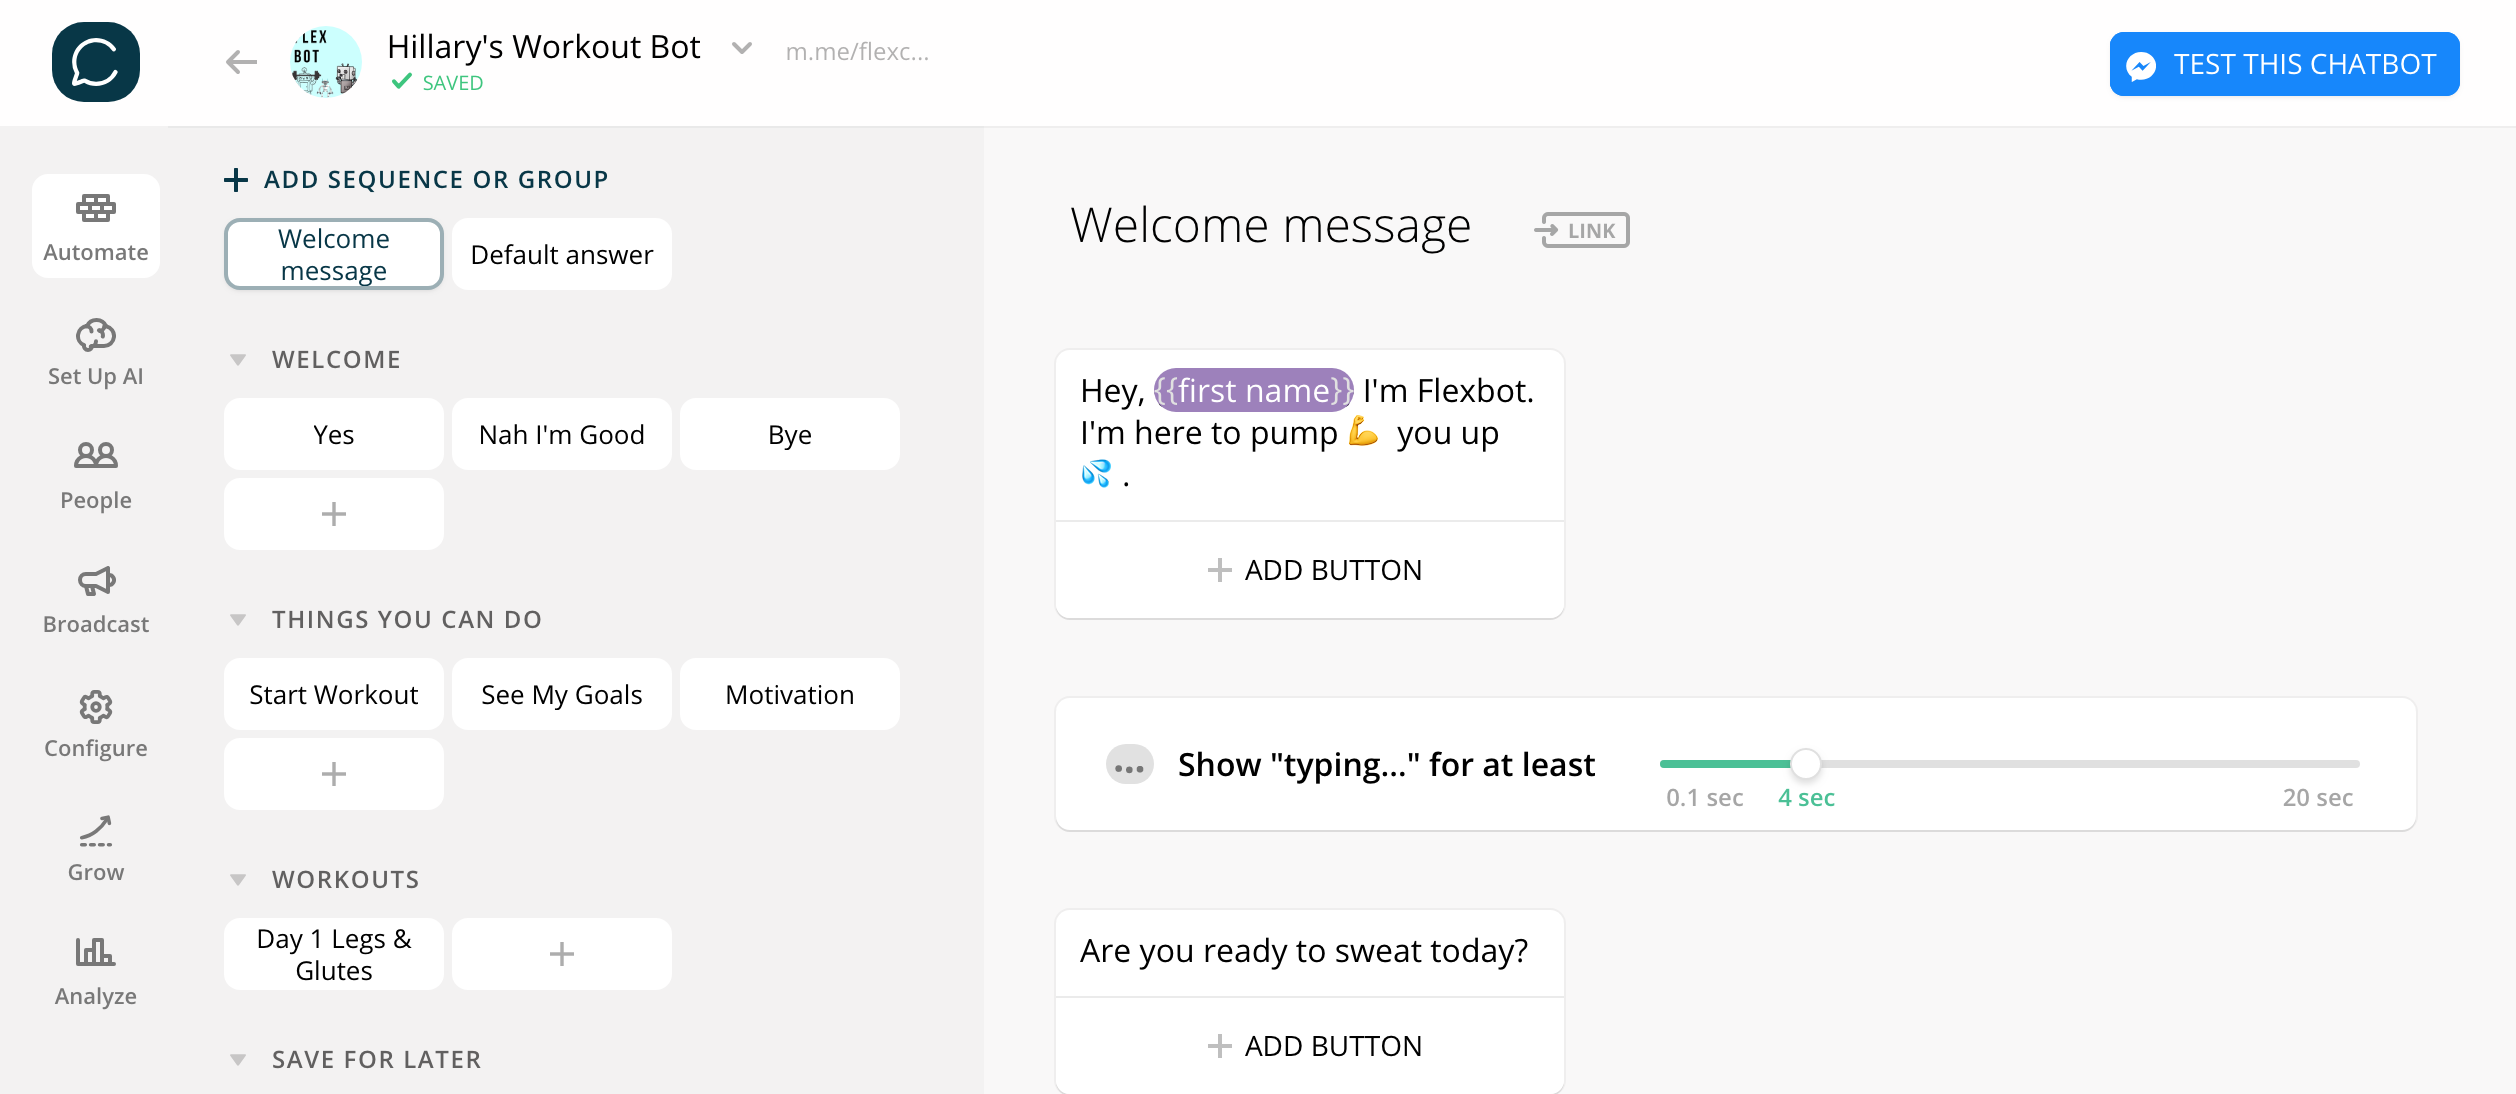
Task: Select the Default answer block
Action: (562, 255)
